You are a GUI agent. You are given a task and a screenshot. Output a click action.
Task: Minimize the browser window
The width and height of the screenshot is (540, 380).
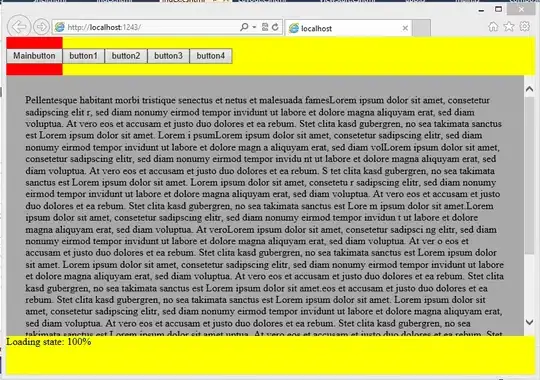(x=481, y=10)
